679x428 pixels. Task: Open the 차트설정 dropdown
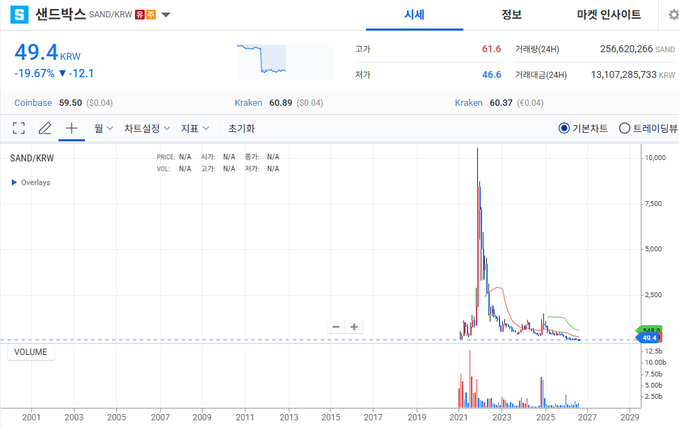(x=147, y=128)
